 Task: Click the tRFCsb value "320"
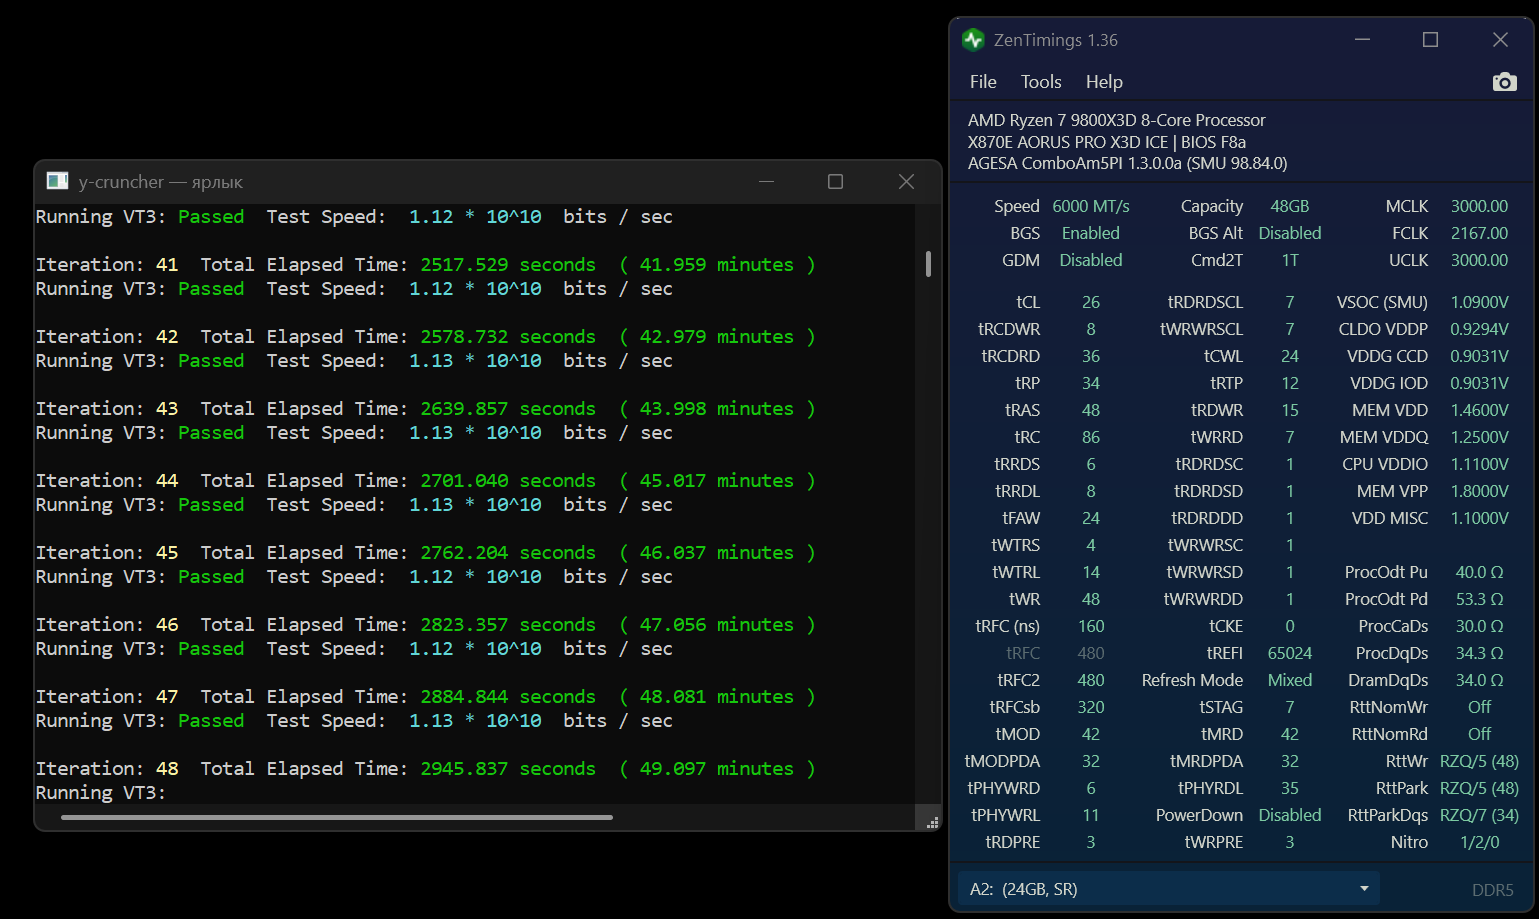pos(1091,707)
